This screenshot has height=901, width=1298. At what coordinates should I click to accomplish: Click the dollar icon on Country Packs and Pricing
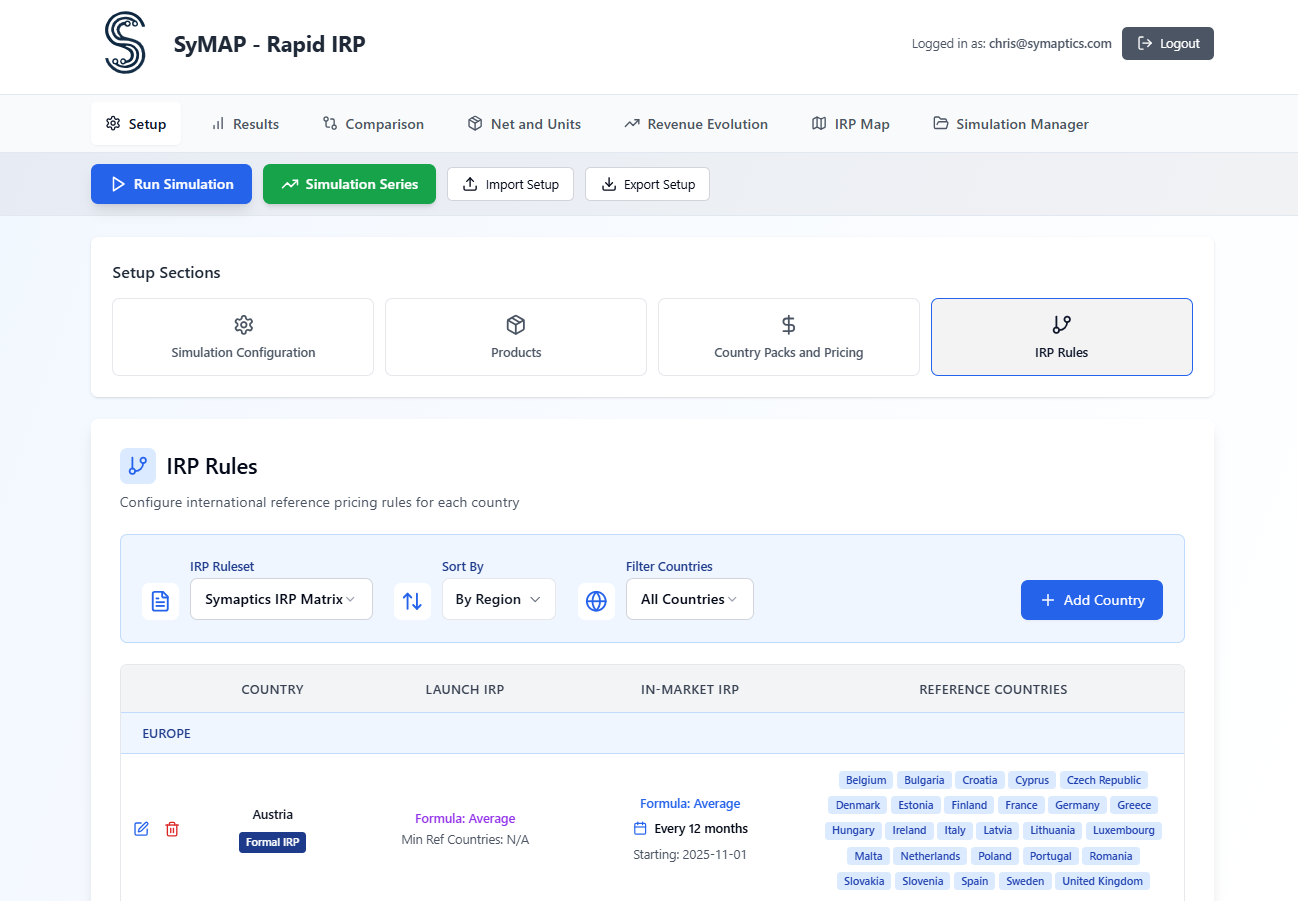pyautogui.click(x=788, y=325)
